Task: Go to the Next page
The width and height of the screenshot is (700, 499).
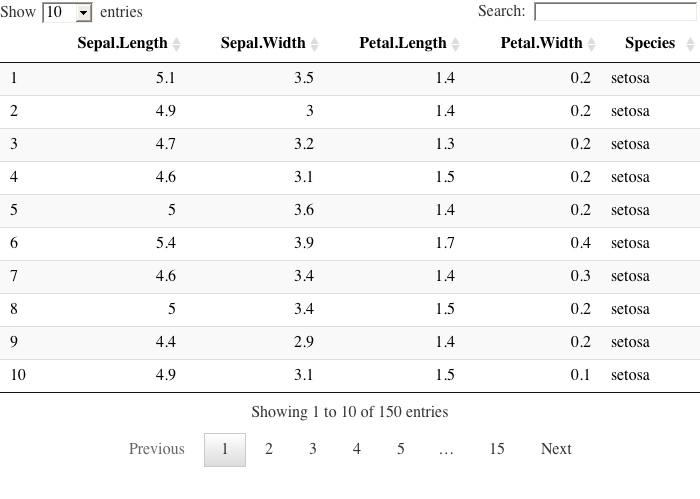Action: pos(556,449)
